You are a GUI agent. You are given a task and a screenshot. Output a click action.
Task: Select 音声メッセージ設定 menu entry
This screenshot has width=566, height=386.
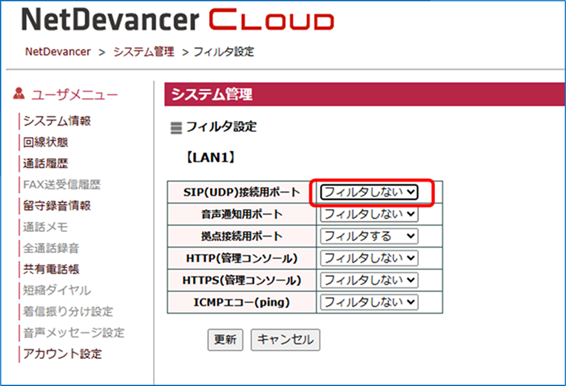click(74, 333)
